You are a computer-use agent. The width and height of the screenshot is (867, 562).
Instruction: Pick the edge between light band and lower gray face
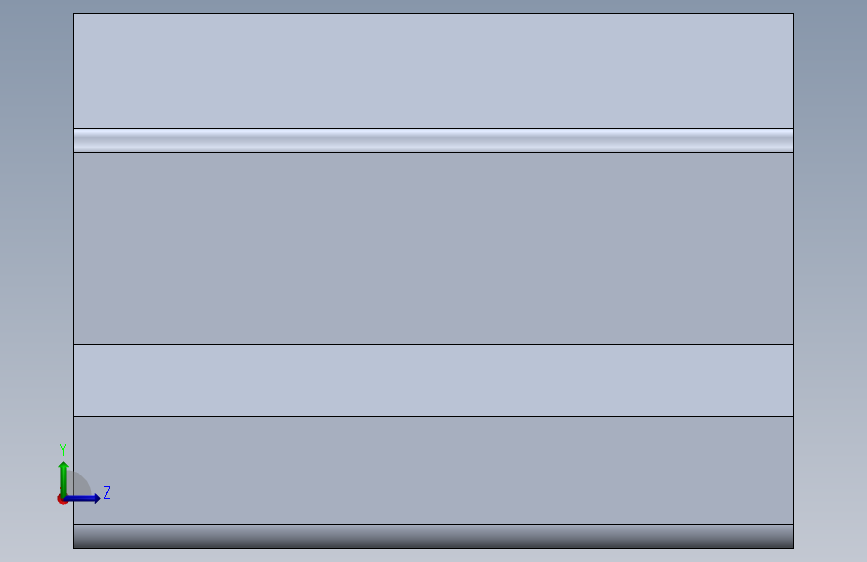coord(434,416)
